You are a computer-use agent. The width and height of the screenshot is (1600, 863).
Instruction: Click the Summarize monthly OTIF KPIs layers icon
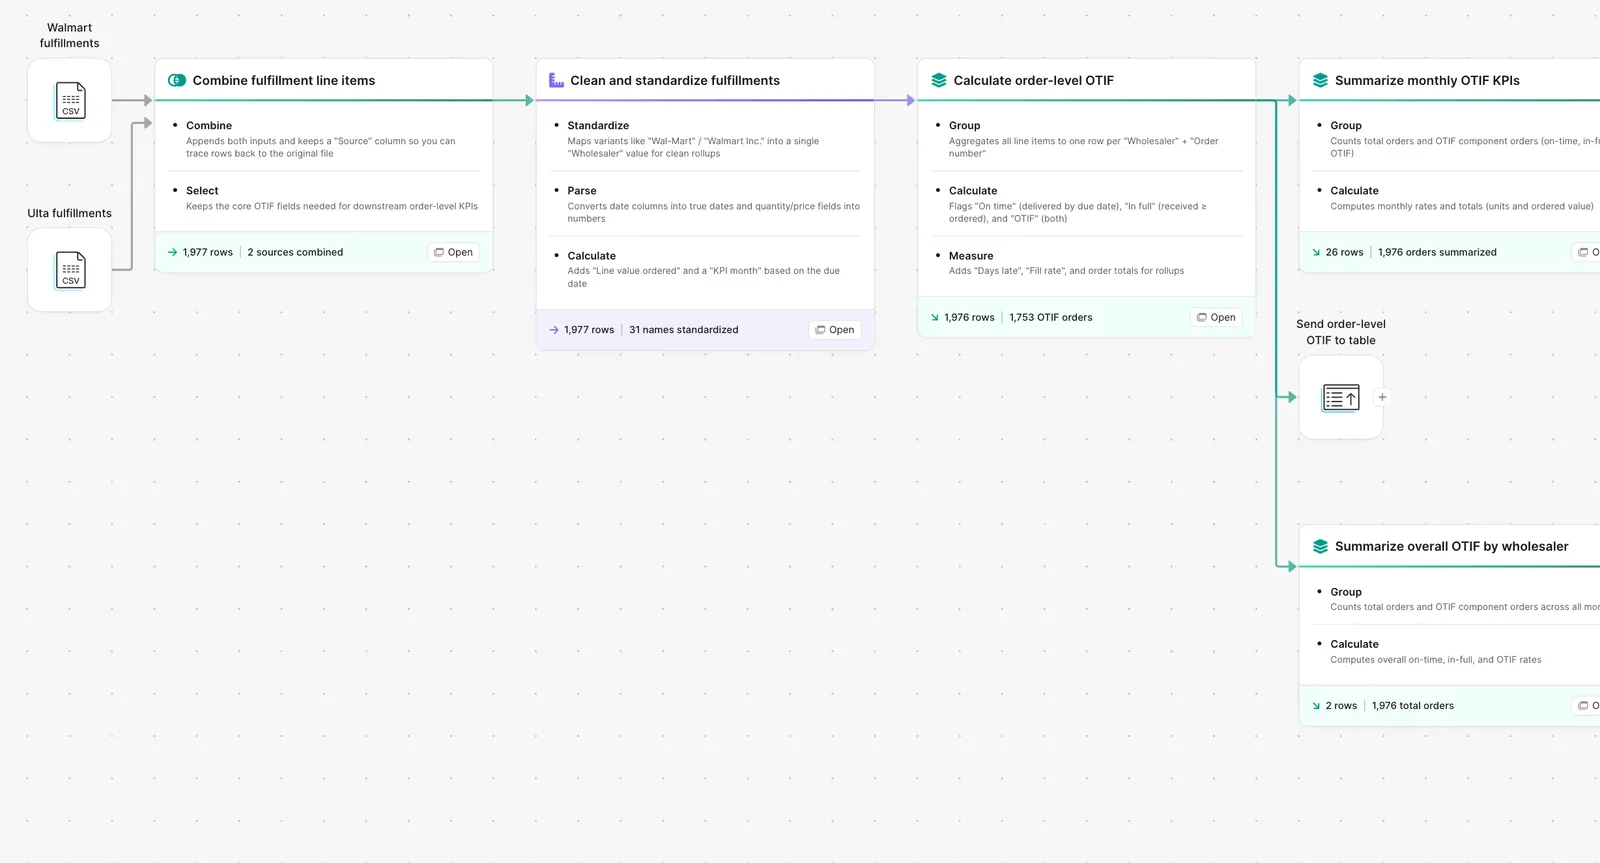coord(1320,81)
